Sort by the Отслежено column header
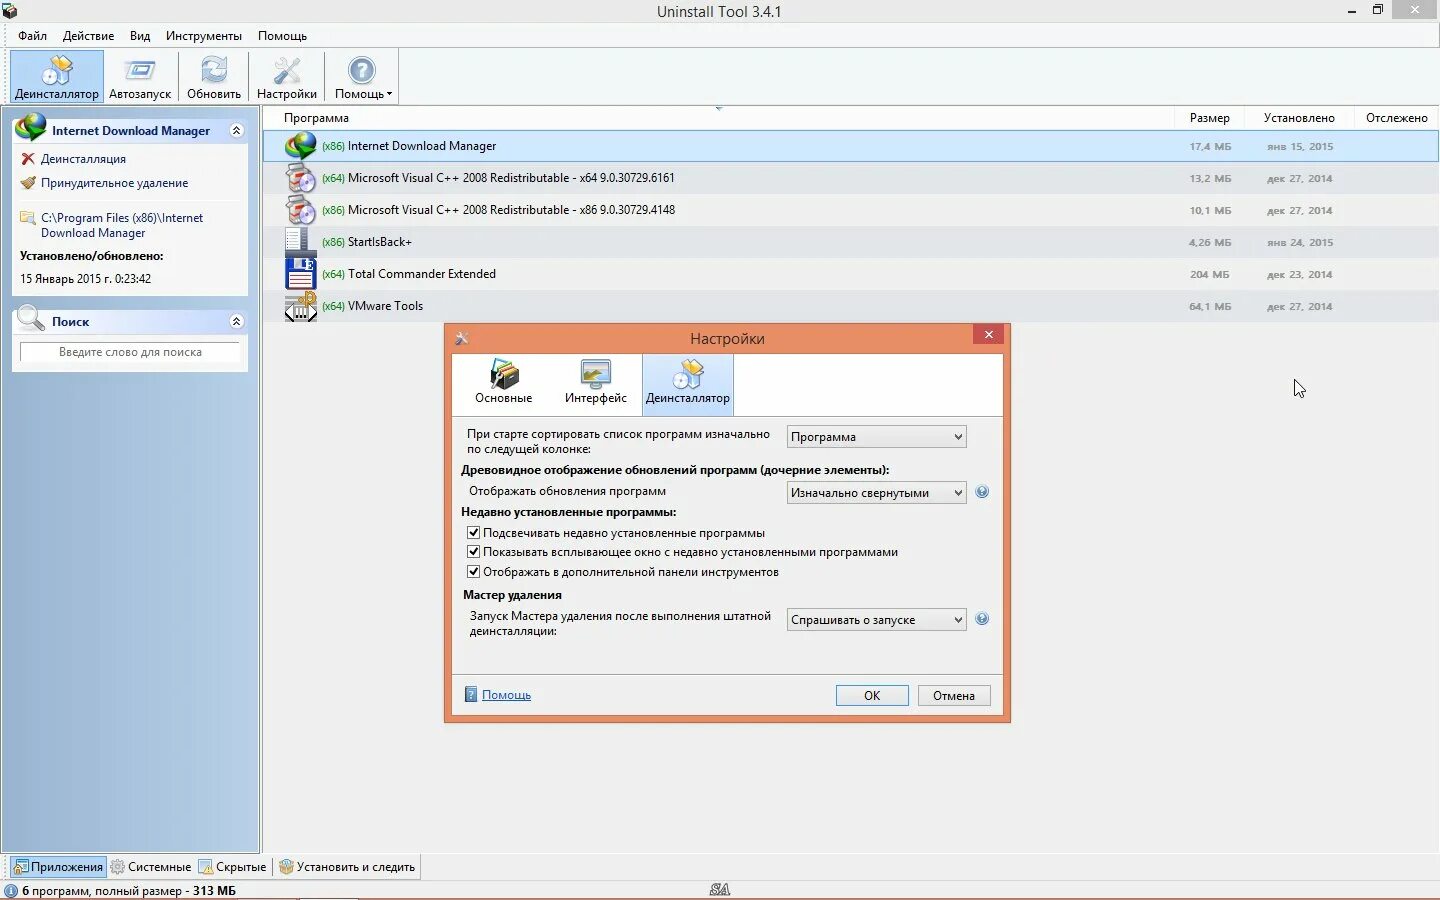The height and width of the screenshot is (900, 1440). coord(1396,118)
